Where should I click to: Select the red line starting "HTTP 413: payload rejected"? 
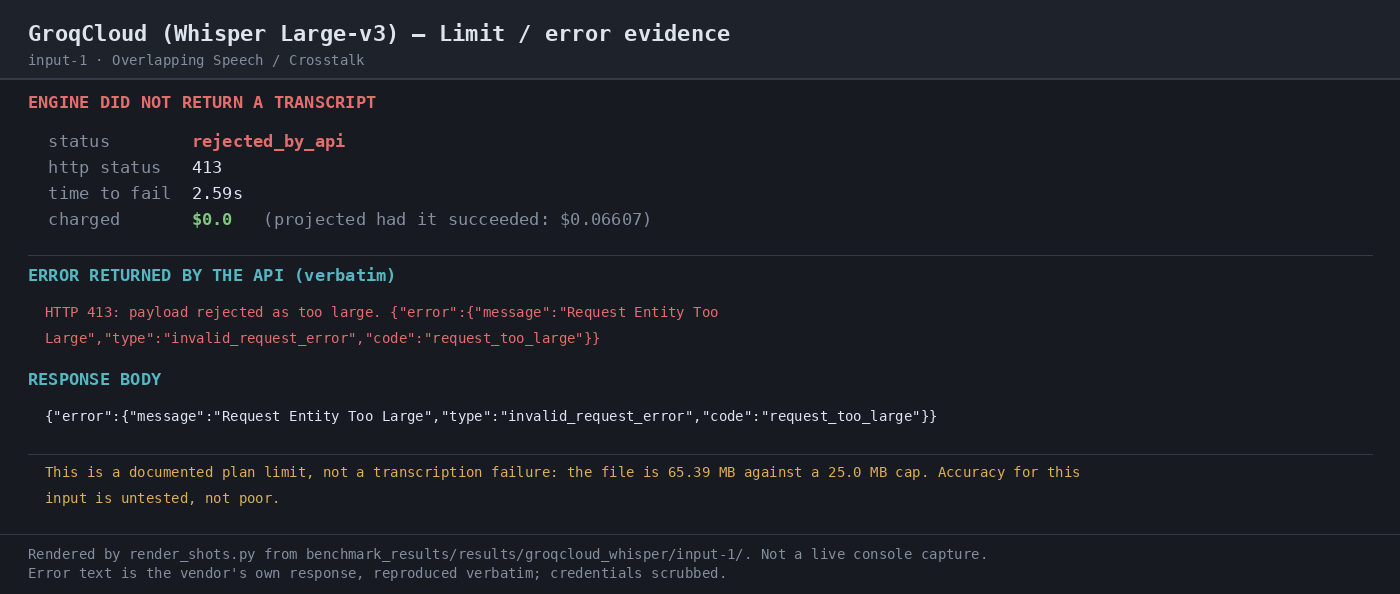point(381,313)
